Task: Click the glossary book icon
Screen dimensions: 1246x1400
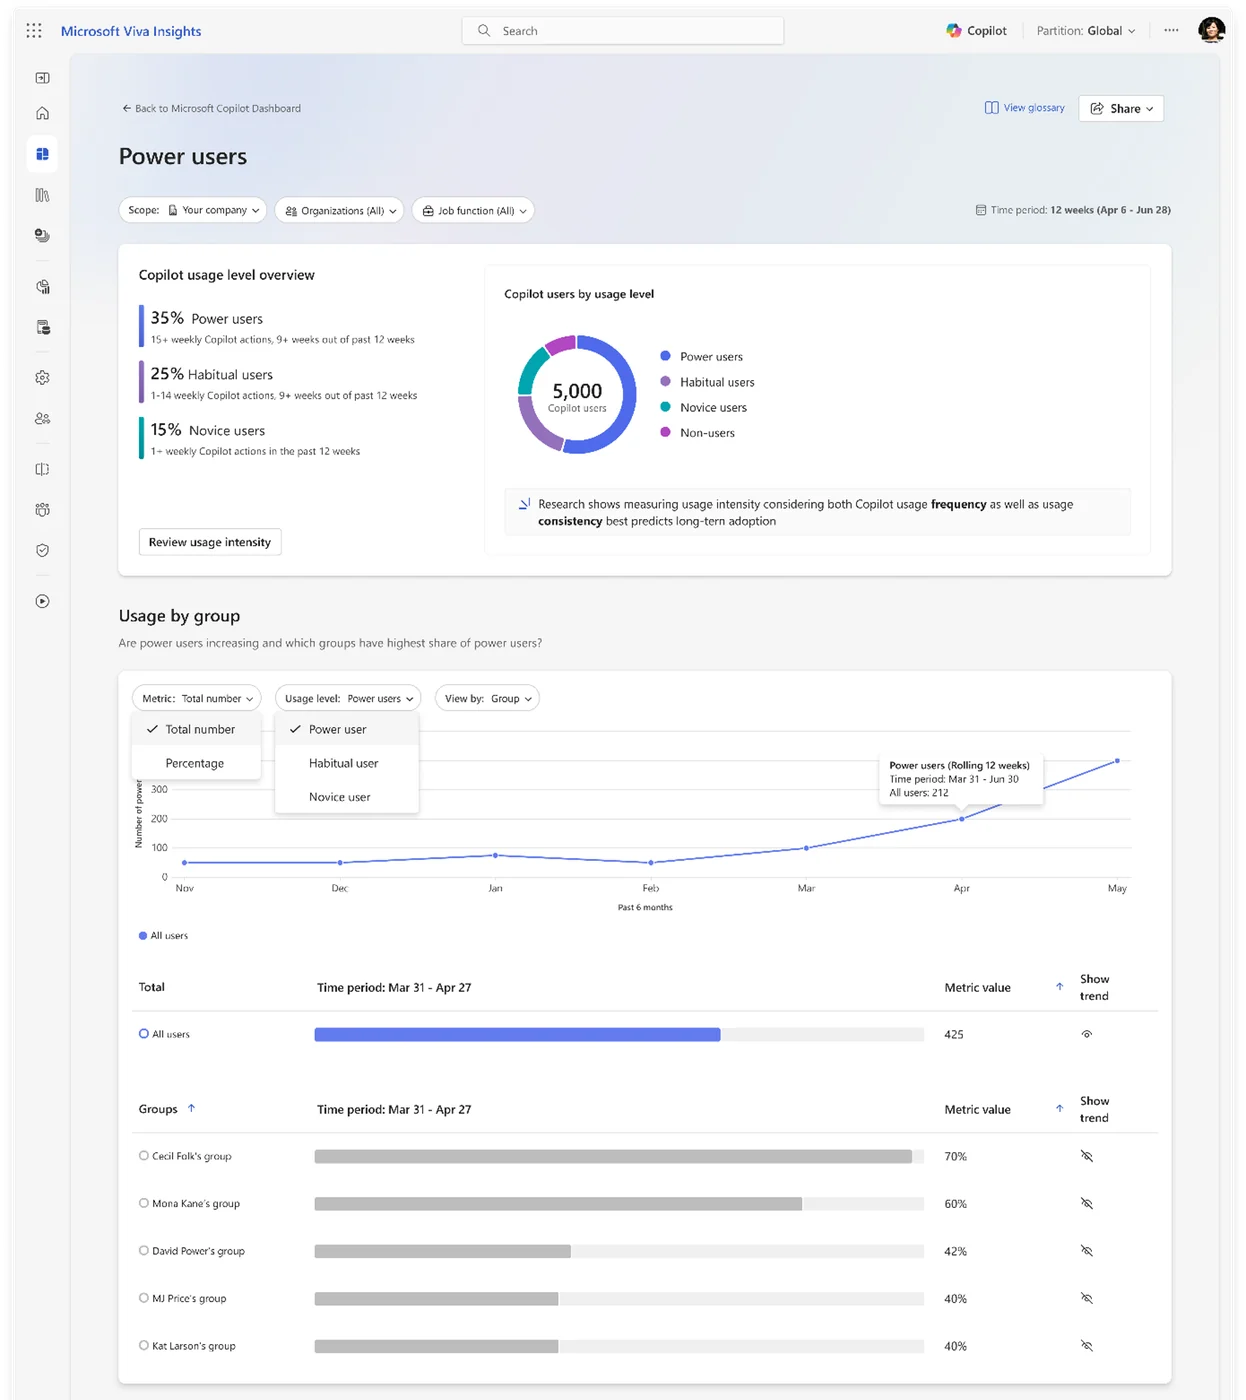Action: (x=991, y=108)
